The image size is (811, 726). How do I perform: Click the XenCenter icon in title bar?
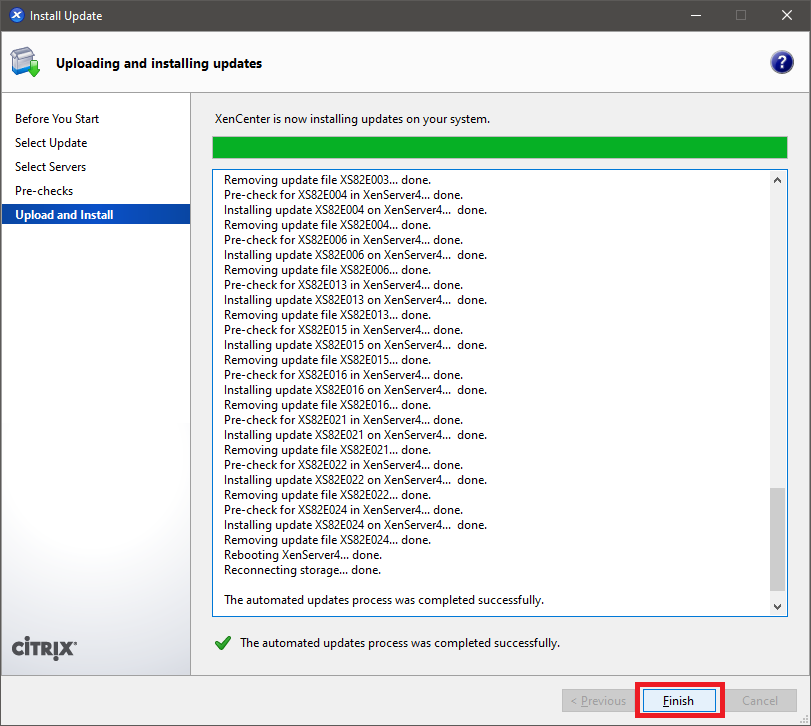[x=16, y=16]
